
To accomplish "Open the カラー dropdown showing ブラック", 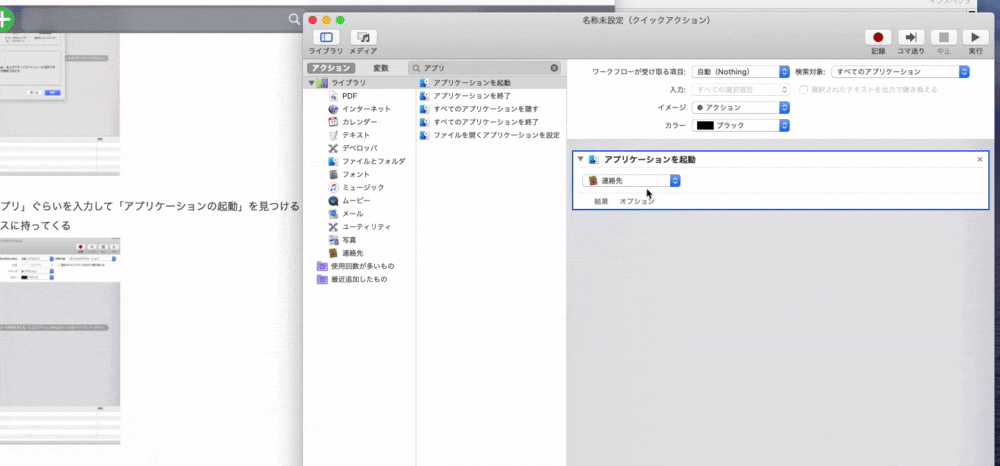I will (x=740, y=126).
